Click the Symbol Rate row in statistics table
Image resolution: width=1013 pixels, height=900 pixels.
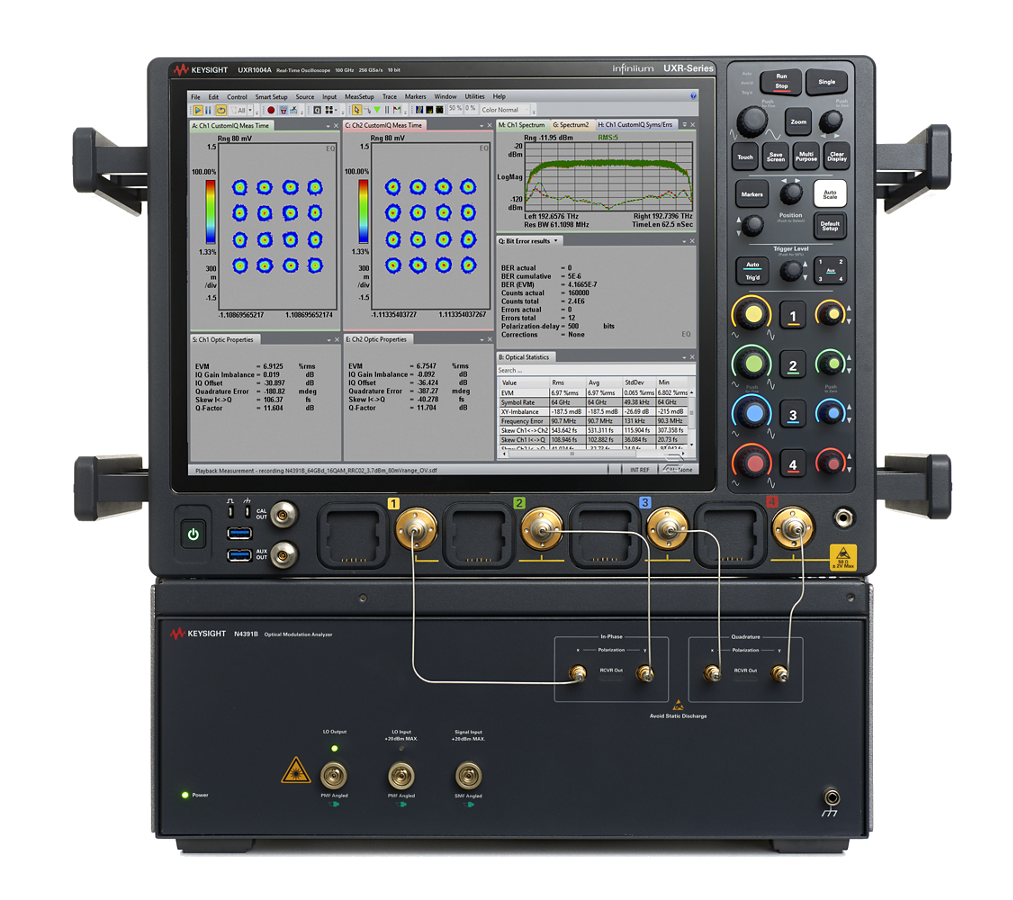click(x=594, y=402)
